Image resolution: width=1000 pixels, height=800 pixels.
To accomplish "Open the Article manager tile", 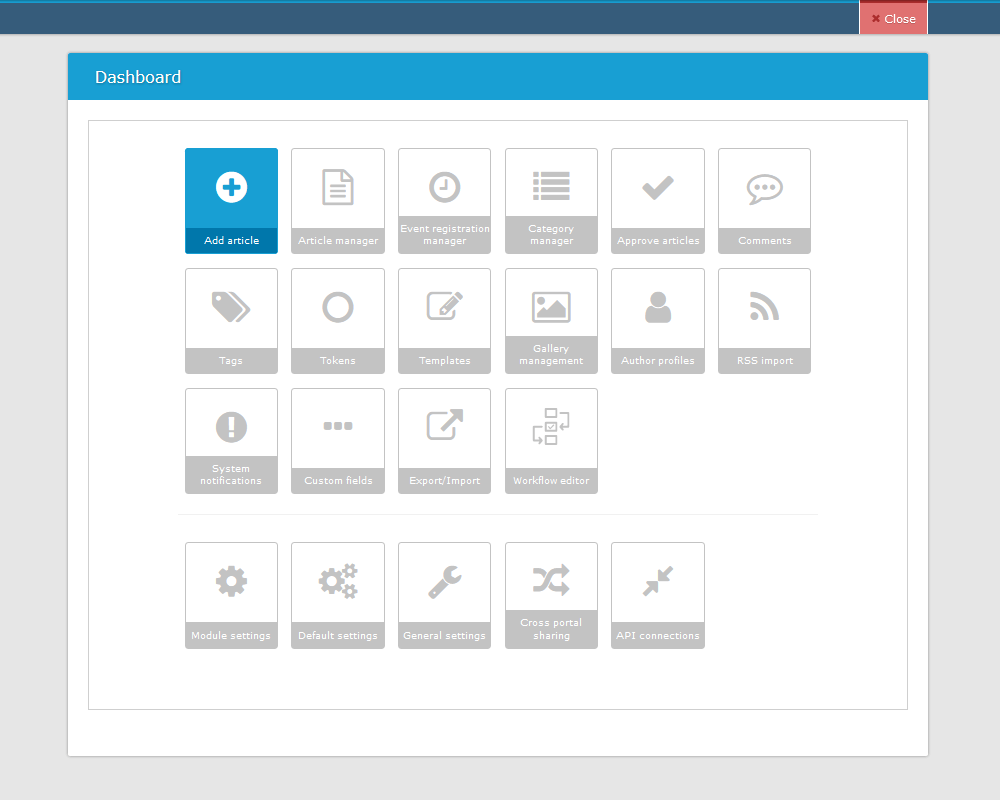I will [x=338, y=200].
